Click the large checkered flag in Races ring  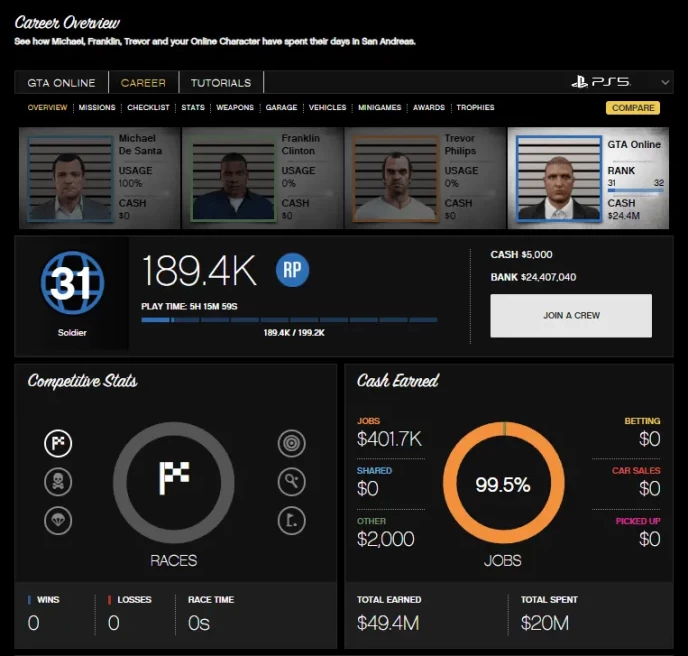click(x=174, y=478)
